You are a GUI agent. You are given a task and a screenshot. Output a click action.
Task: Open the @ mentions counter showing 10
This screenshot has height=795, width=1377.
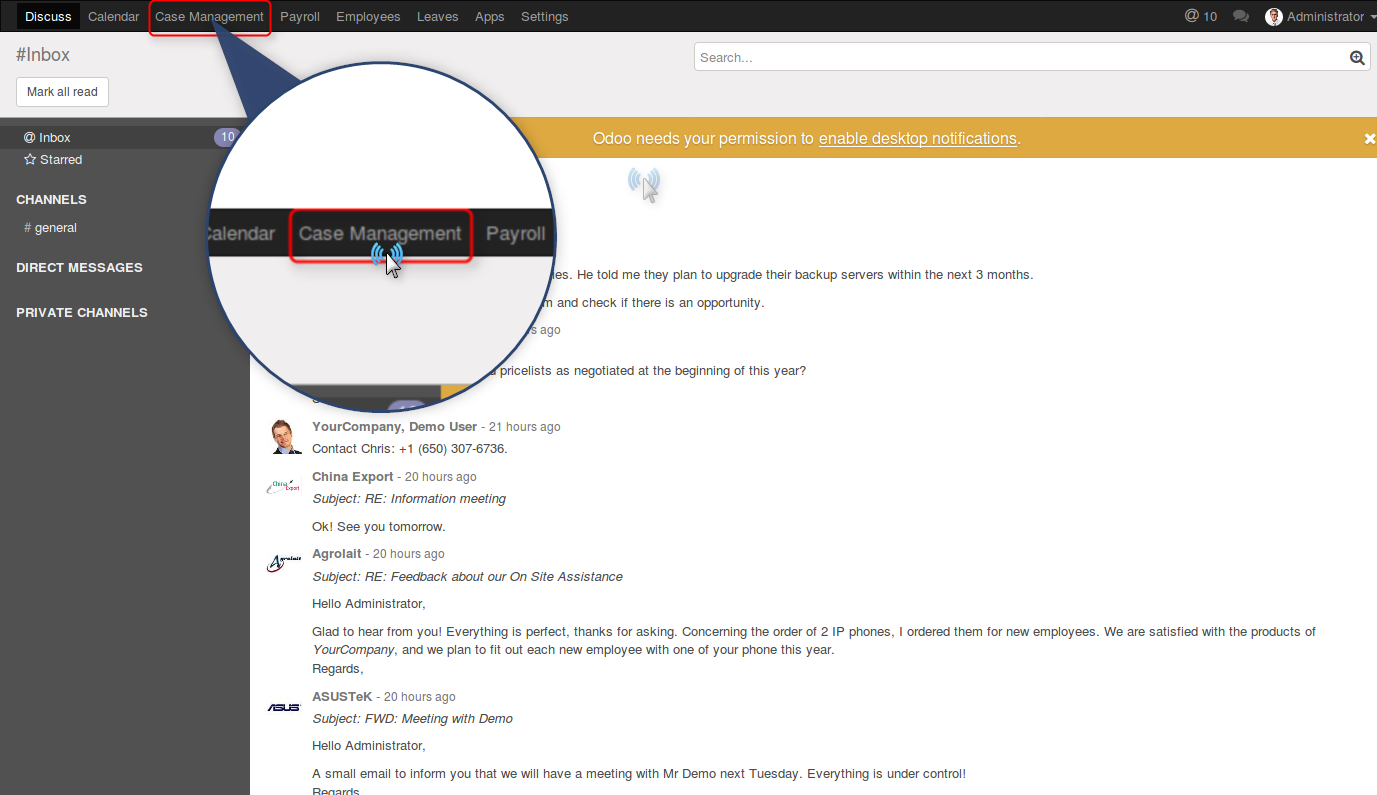[1200, 16]
